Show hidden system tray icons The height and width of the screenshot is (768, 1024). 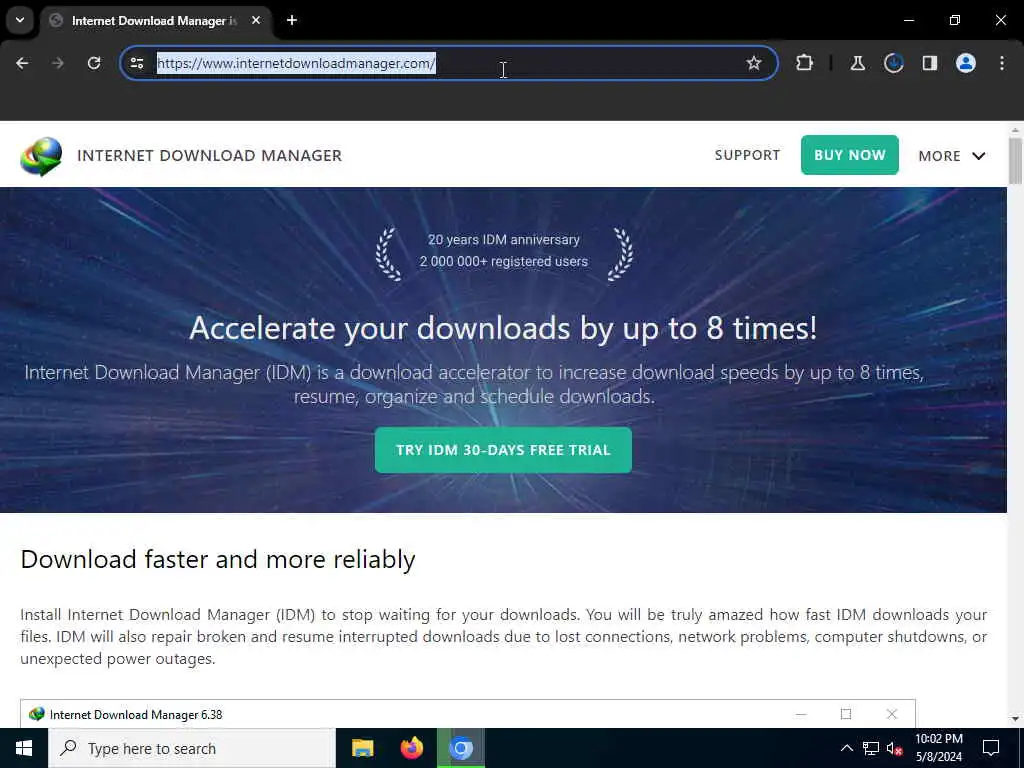846,748
